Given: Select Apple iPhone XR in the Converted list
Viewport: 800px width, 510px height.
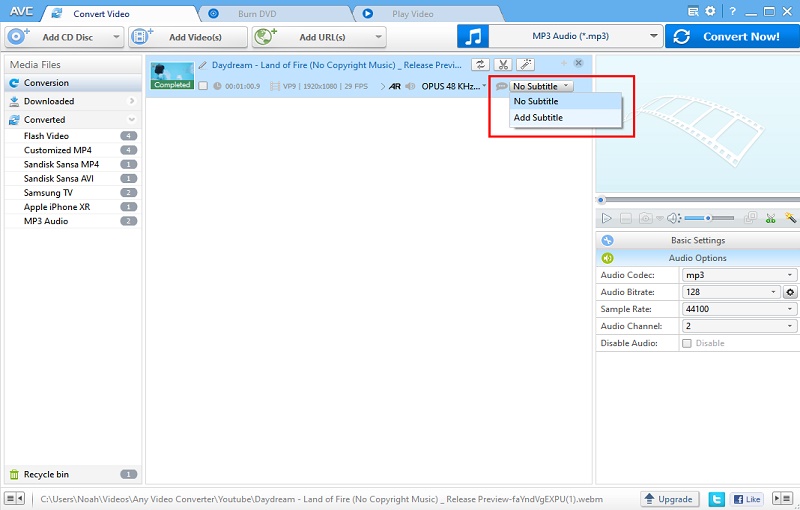Looking at the screenshot, I should 73,207.
